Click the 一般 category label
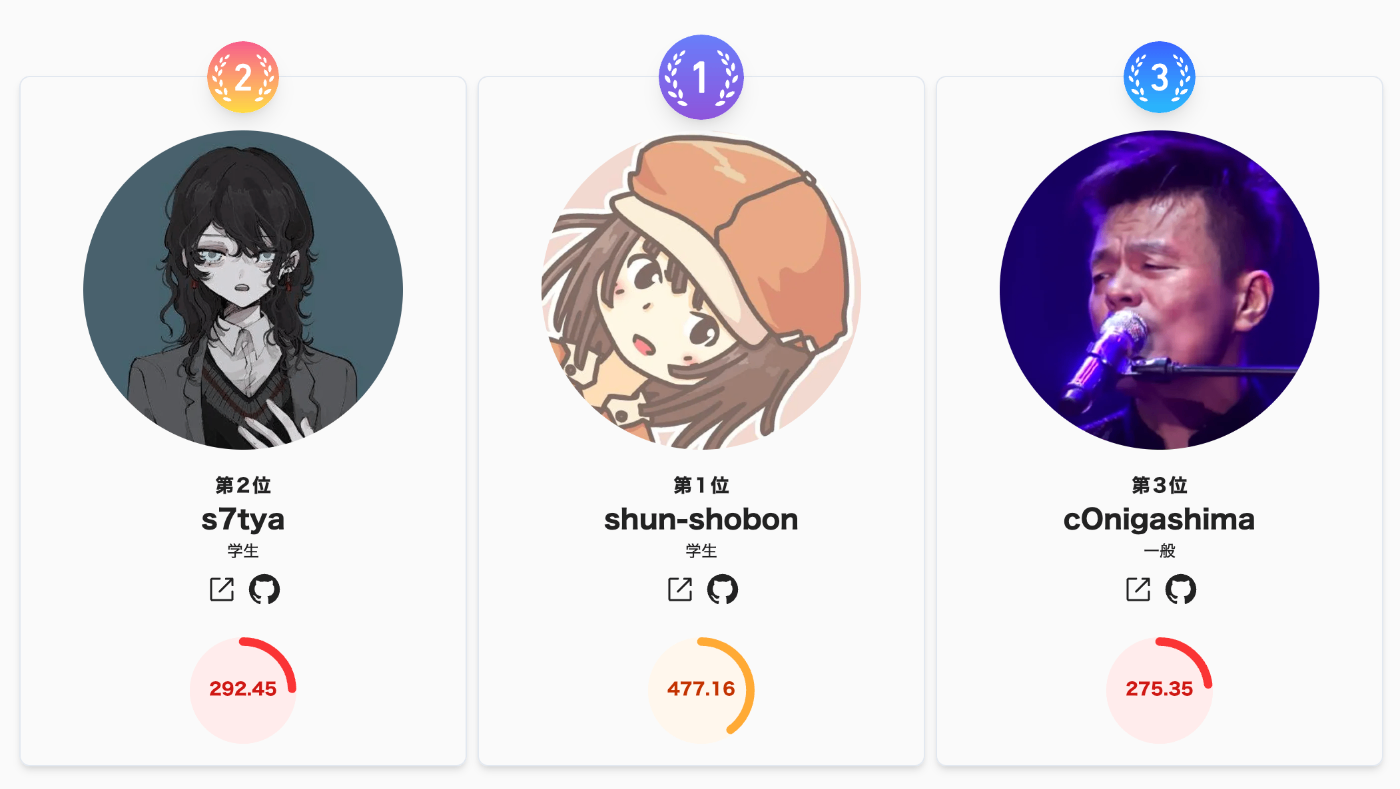The image size is (1400, 789). click(x=1159, y=551)
